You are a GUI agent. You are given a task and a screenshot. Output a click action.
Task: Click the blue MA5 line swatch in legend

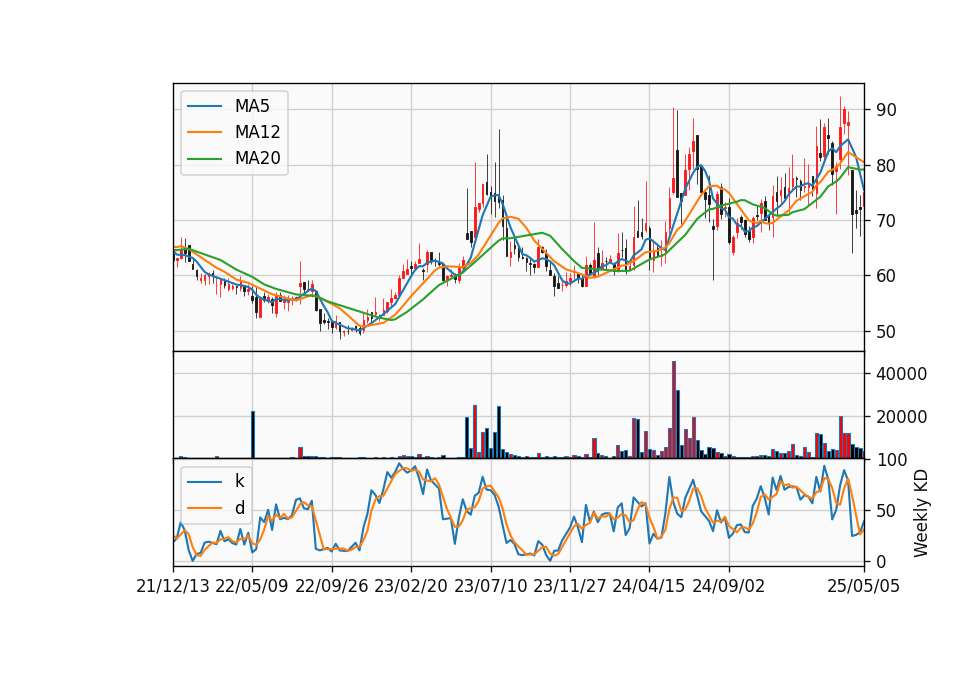(204, 106)
